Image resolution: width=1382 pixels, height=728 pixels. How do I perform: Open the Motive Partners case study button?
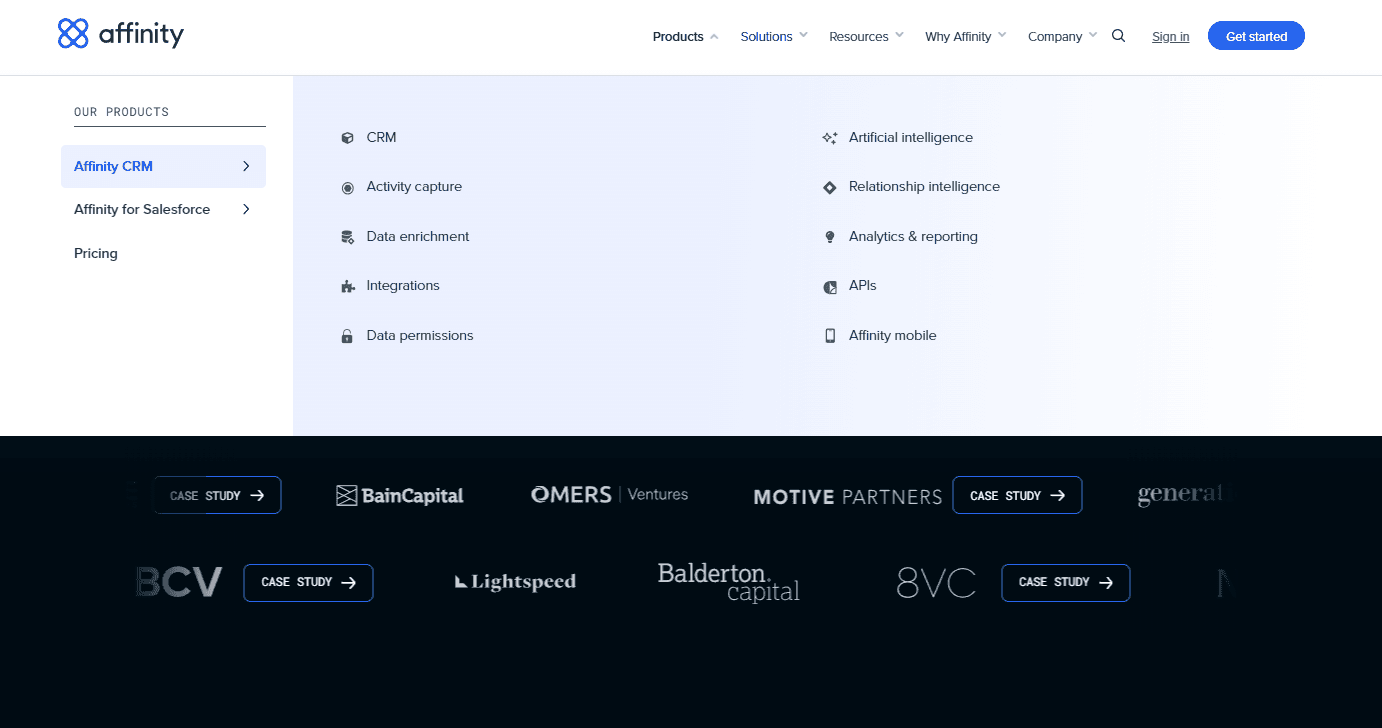[1017, 495]
